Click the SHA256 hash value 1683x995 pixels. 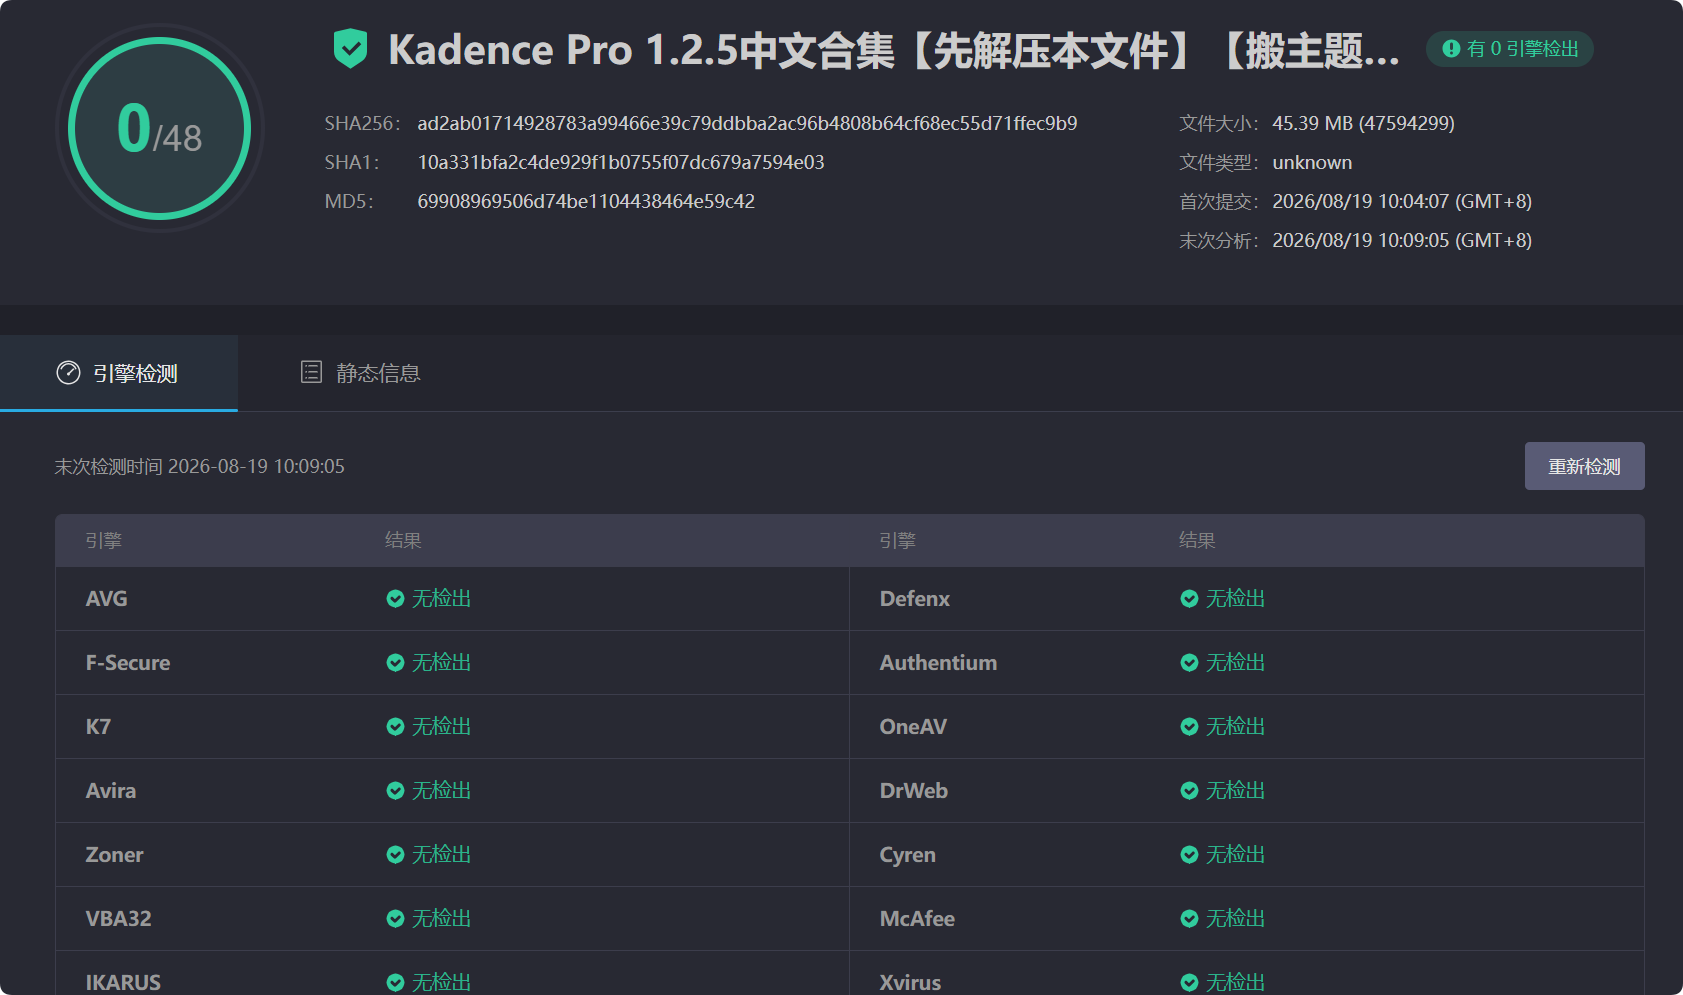click(747, 123)
